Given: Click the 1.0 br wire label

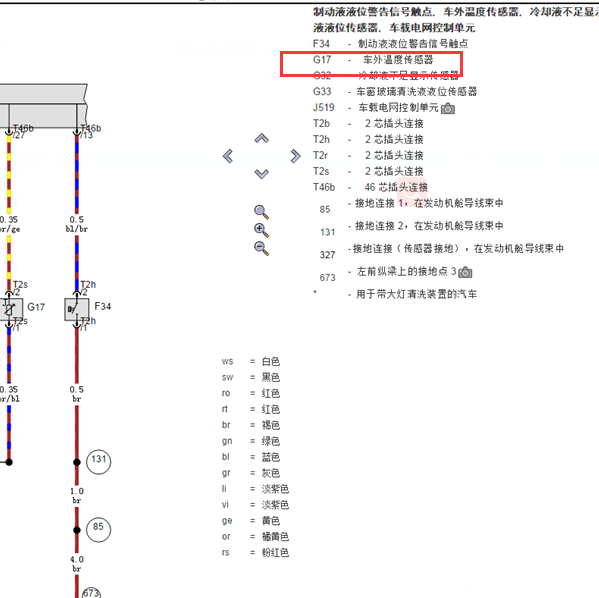Looking at the screenshot, I should (76, 496).
